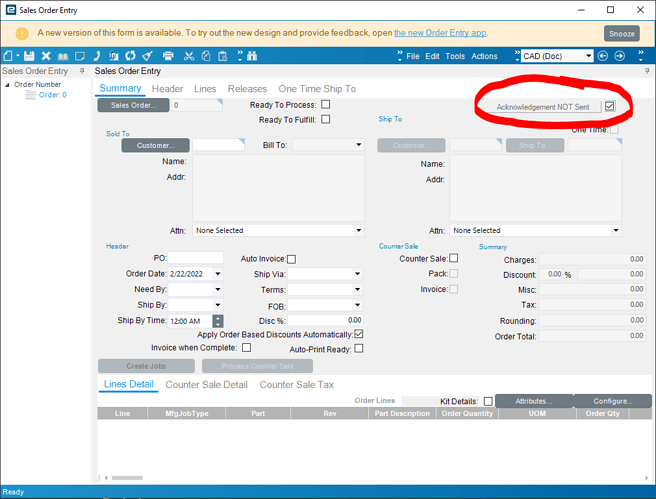
Task: Open dropdown arrow beside New icon
Action: pyautogui.click(x=18, y=56)
